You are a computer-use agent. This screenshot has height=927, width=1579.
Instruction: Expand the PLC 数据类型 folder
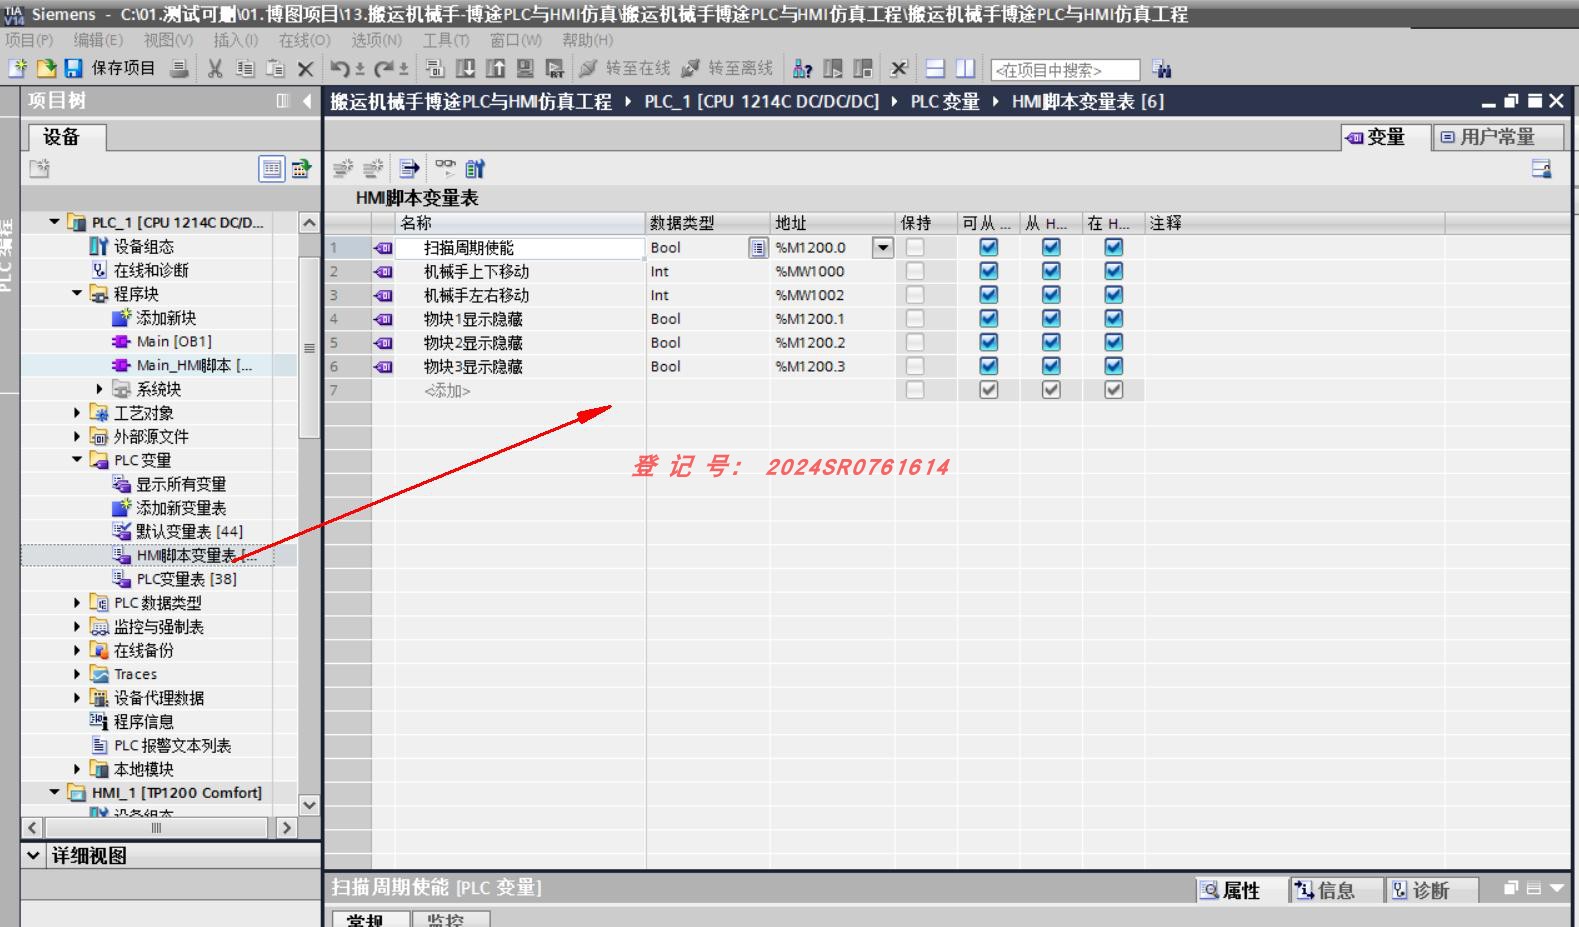coord(77,603)
